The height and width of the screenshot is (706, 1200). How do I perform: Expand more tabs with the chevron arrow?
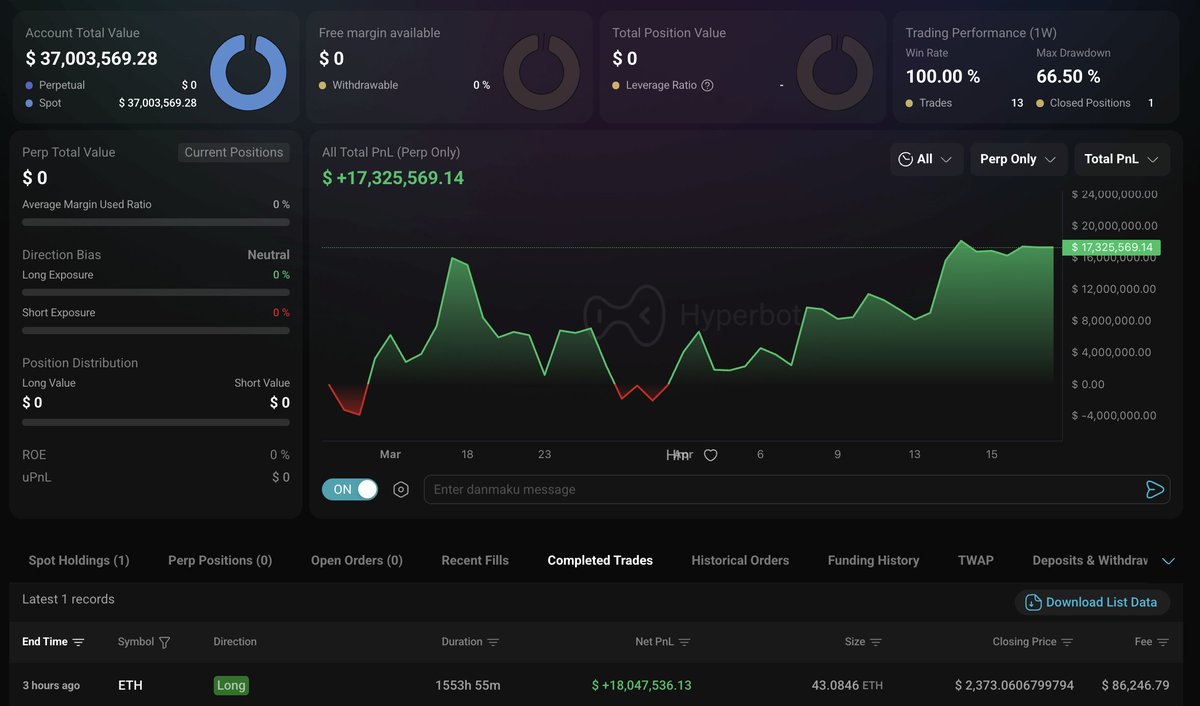[x=1168, y=561]
